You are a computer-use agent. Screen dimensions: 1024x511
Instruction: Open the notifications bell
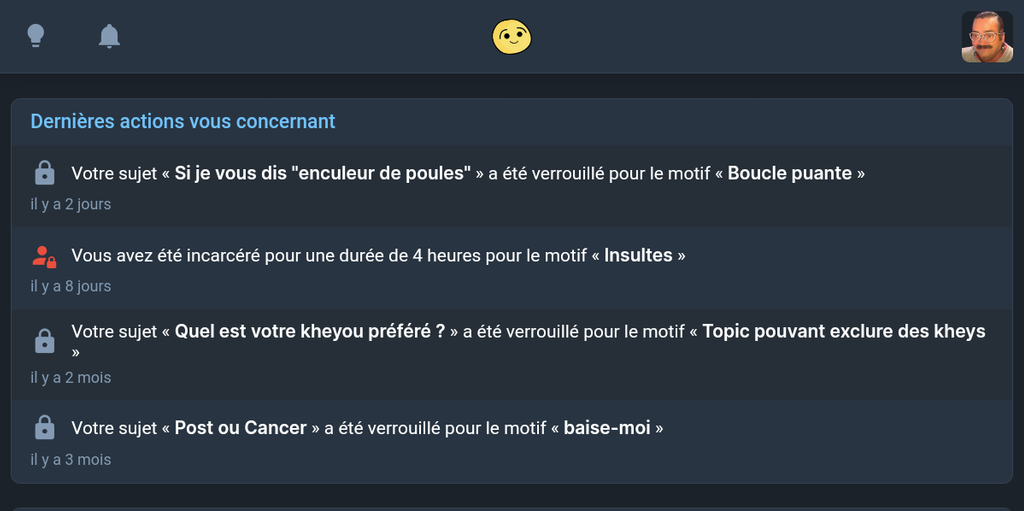[x=109, y=36]
